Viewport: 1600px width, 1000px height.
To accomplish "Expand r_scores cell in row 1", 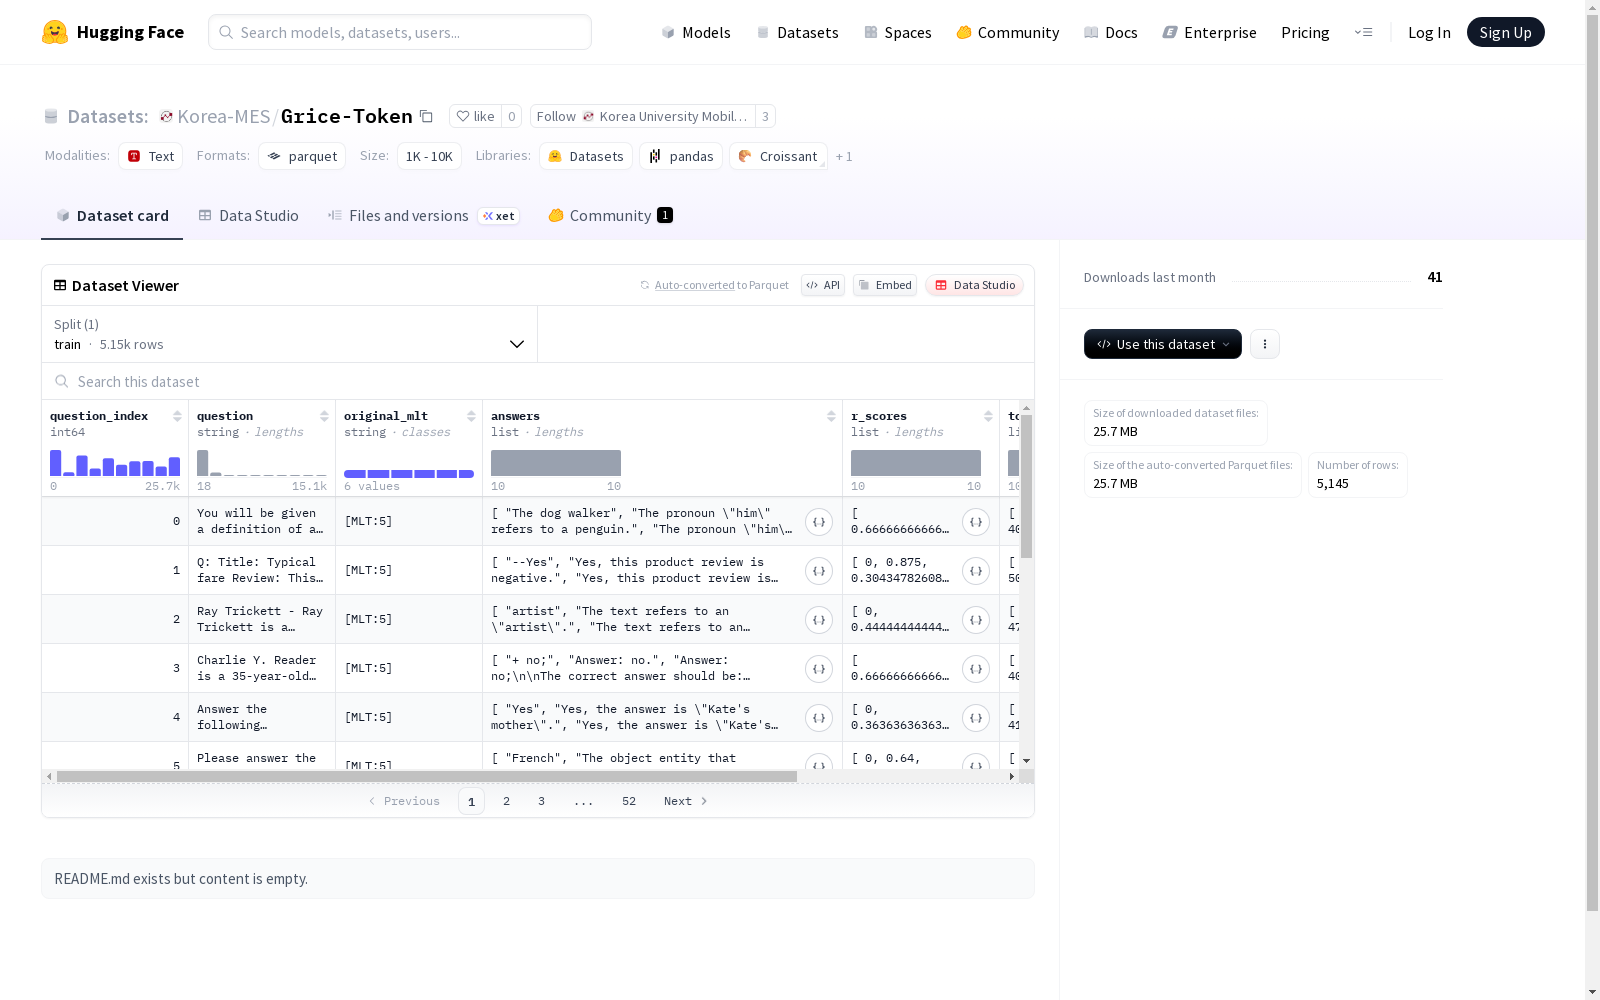I will [976, 571].
